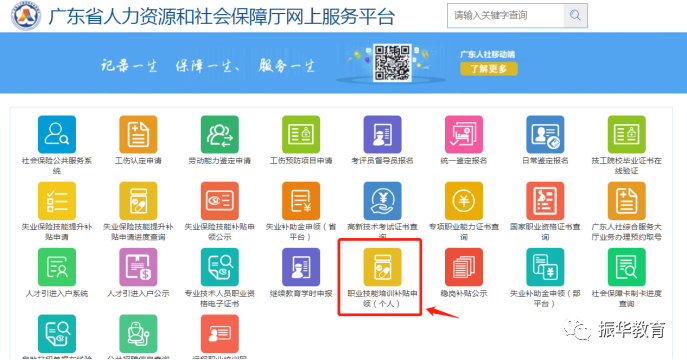Open 社会保障卡制卡进度查询 icon
Screen dimensions: 687x360
[x=627, y=267]
